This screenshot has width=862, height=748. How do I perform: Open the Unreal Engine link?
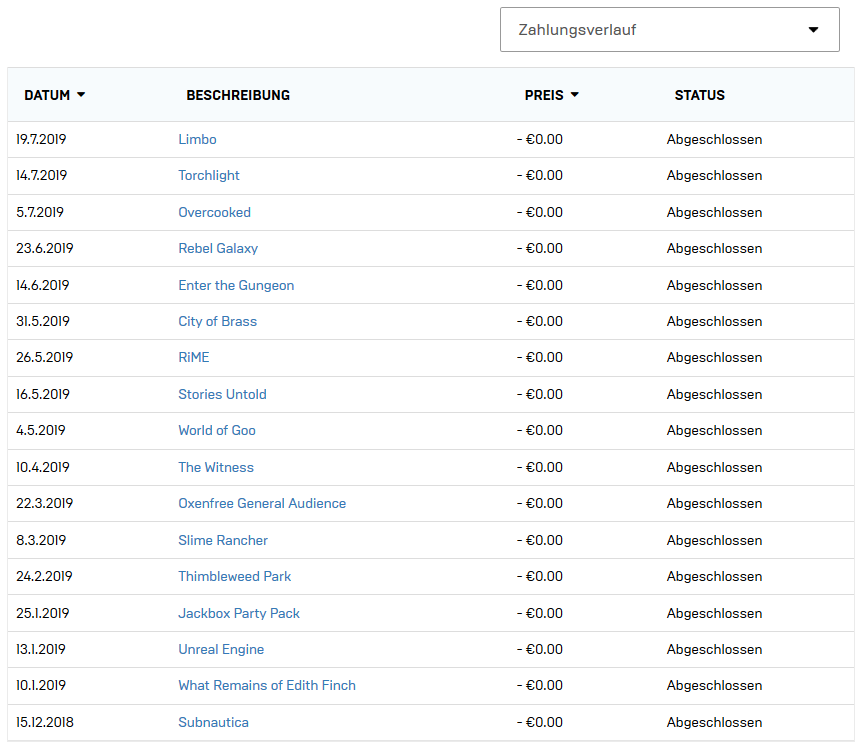coord(221,650)
